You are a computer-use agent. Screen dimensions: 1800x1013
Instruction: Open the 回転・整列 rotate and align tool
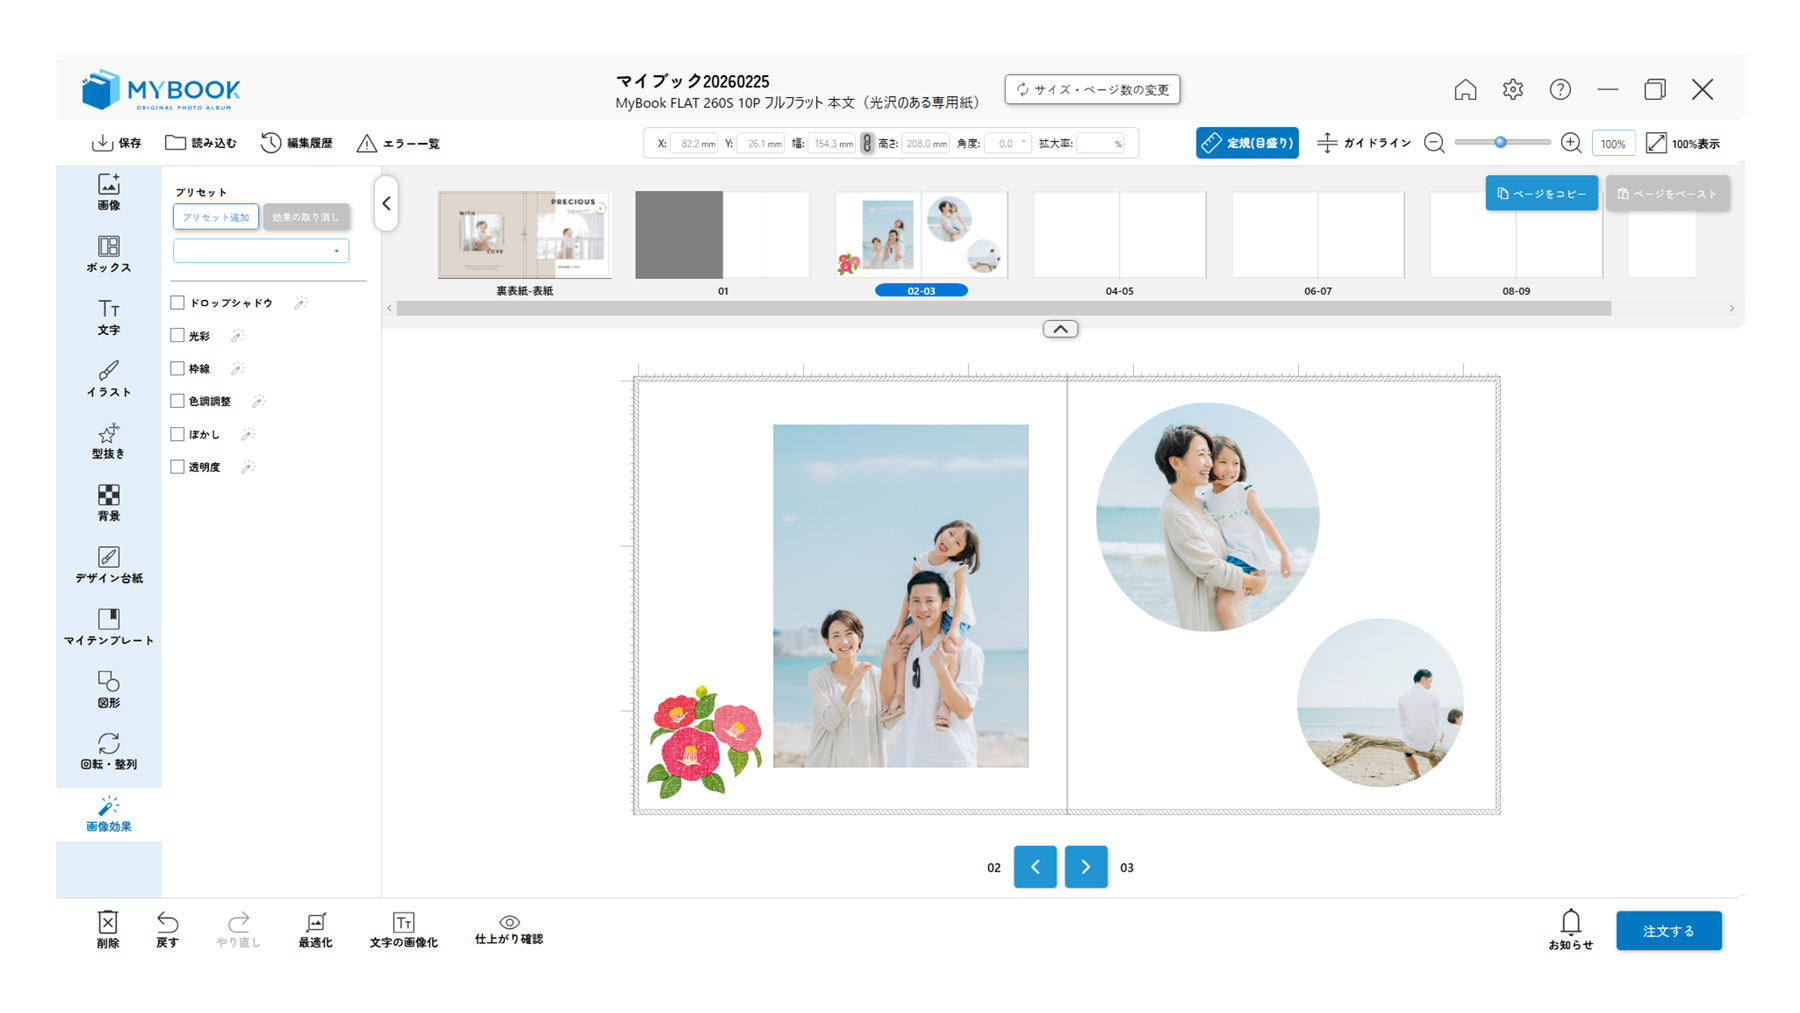(x=108, y=751)
